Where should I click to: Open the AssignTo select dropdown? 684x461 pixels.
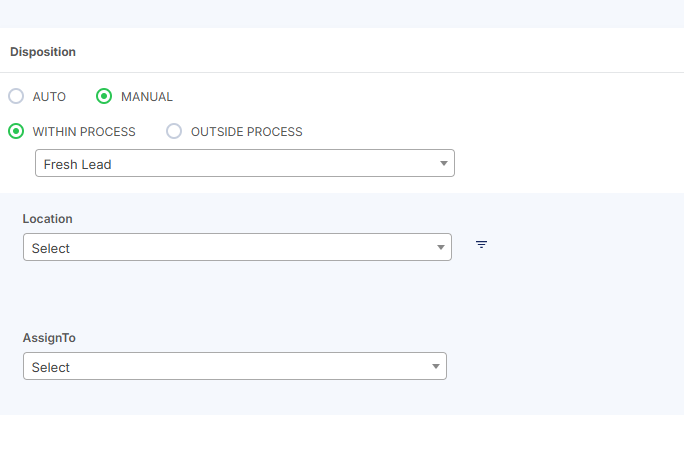pyautogui.click(x=234, y=367)
